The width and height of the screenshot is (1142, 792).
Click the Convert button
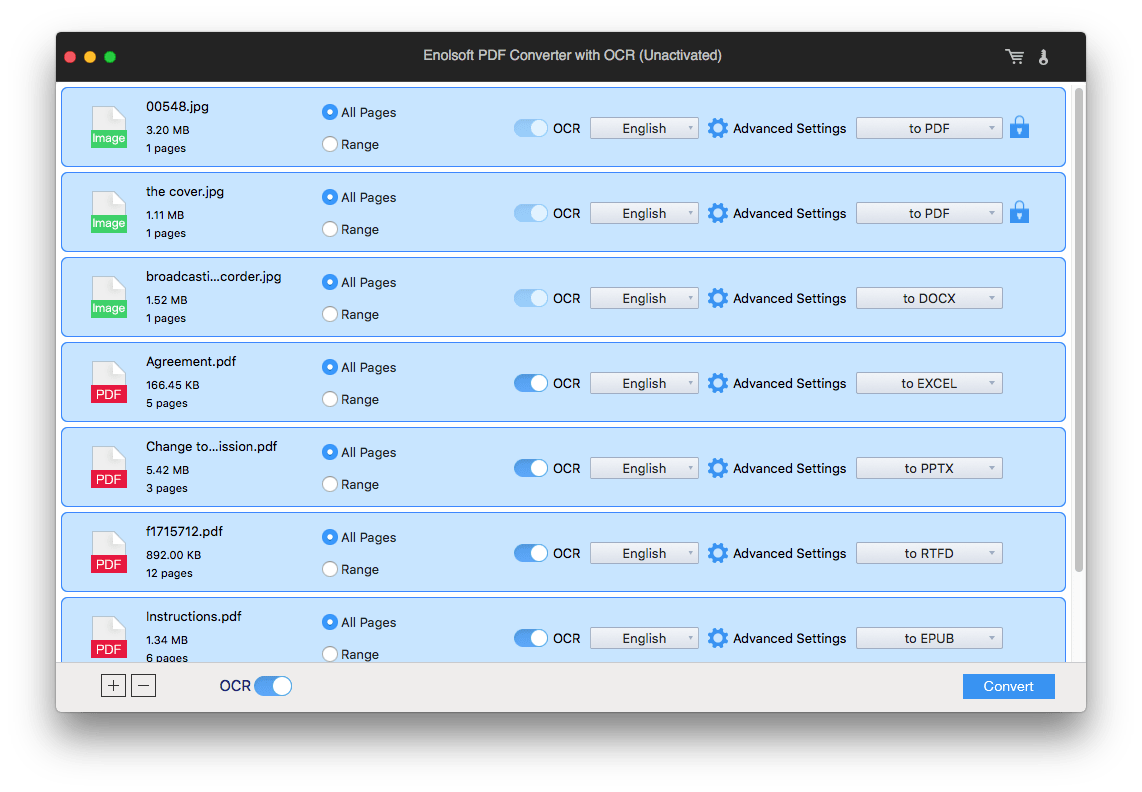pyautogui.click(x=1008, y=686)
